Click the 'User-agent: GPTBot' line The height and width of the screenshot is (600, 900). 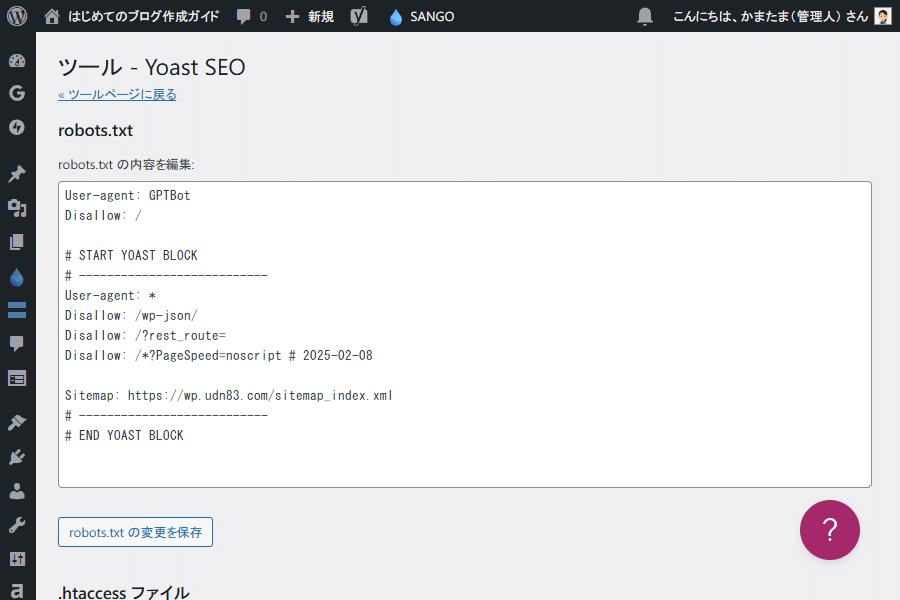tap(127, 195)
